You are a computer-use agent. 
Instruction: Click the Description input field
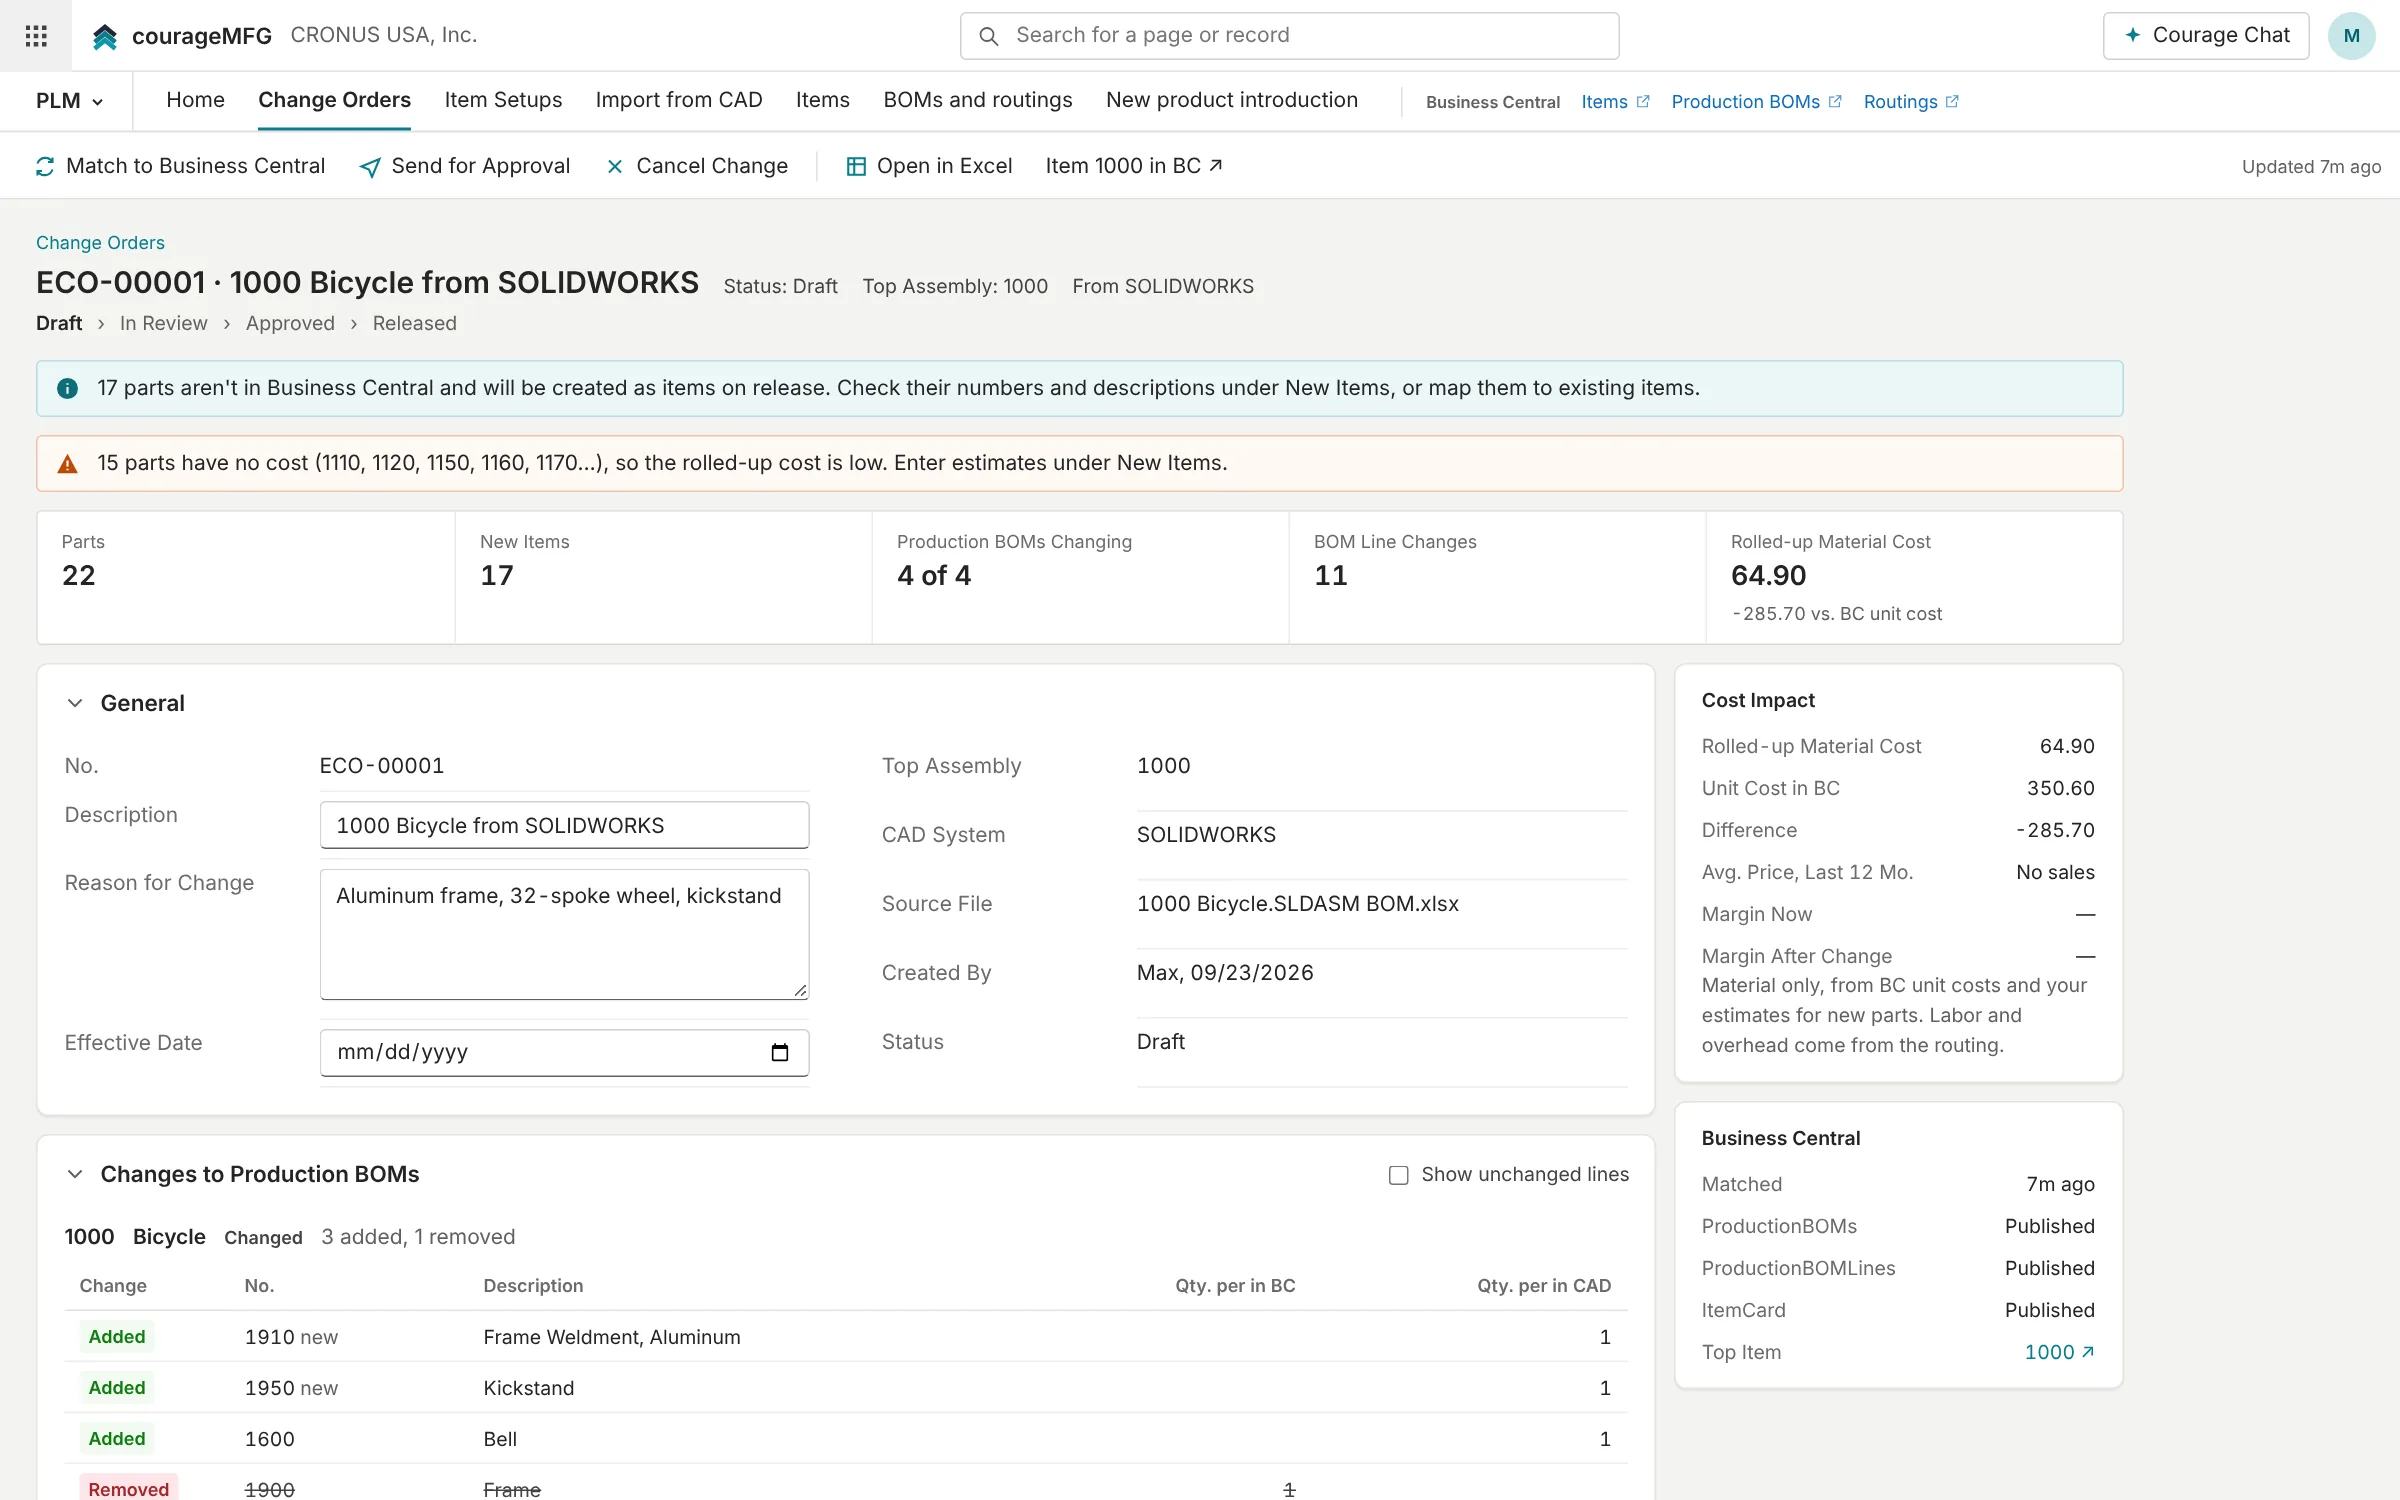point(564,825)
